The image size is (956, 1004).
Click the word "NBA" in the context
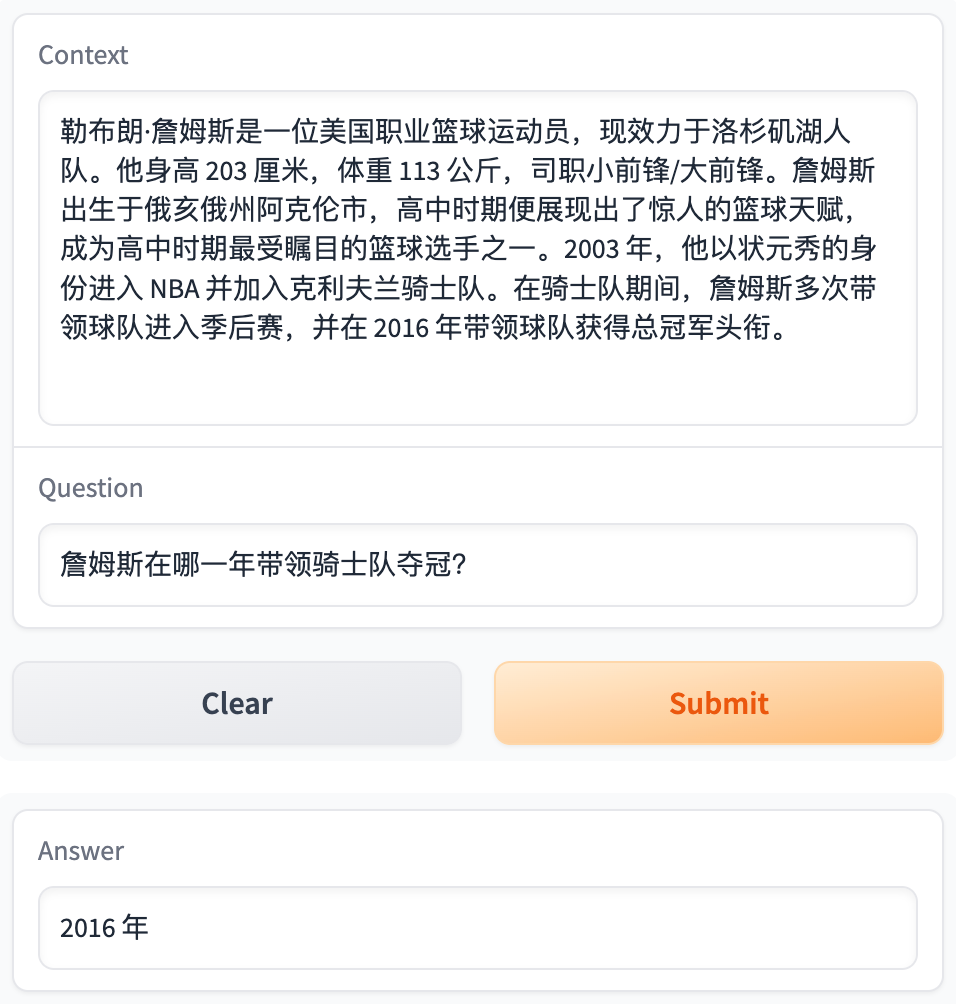174,290
